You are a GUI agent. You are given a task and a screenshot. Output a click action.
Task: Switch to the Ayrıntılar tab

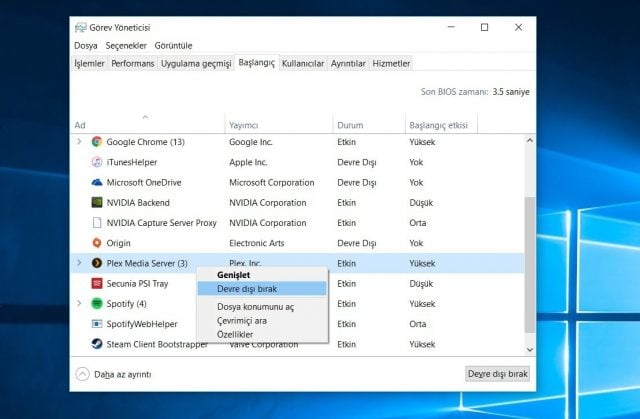point(348,63)
